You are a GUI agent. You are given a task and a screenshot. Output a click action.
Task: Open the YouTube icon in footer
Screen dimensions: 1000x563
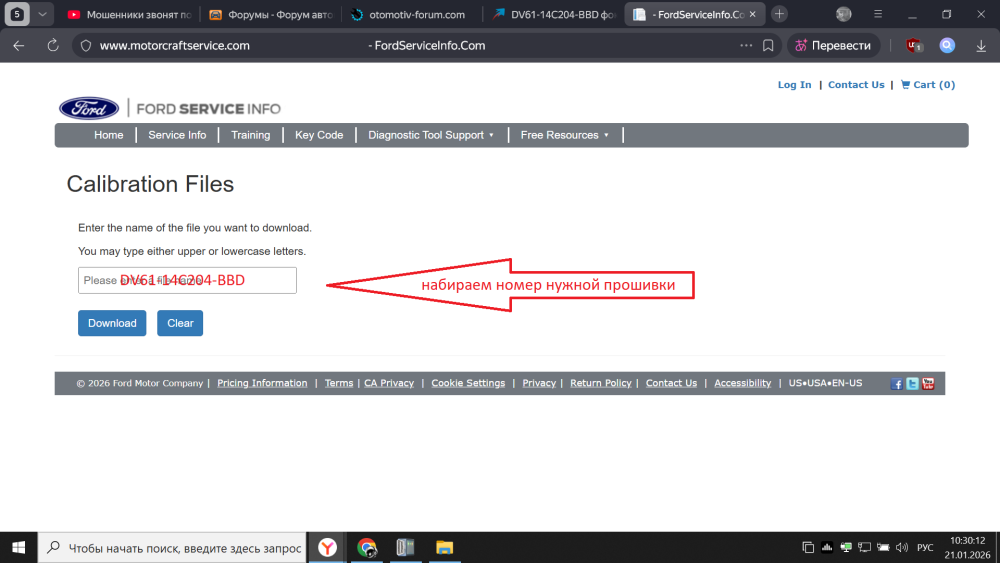929,384
